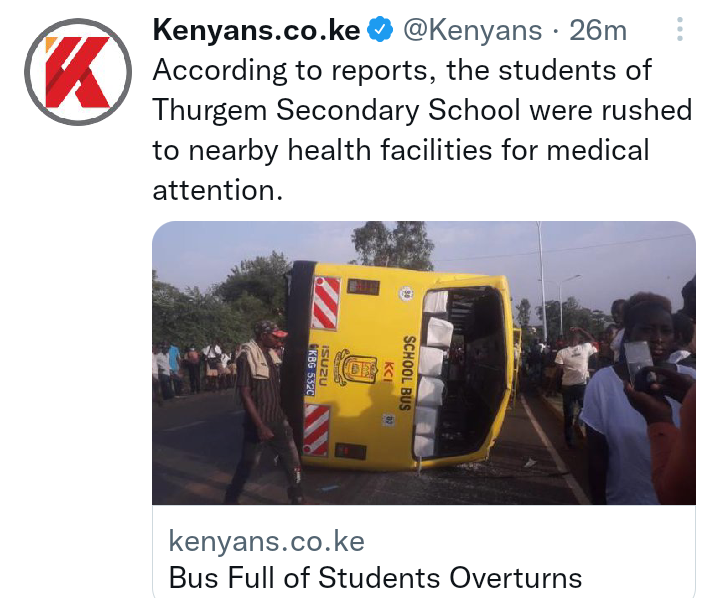Open the three-dot more options menu
This screenshot has width=720, height=598.
click(680, 29)
